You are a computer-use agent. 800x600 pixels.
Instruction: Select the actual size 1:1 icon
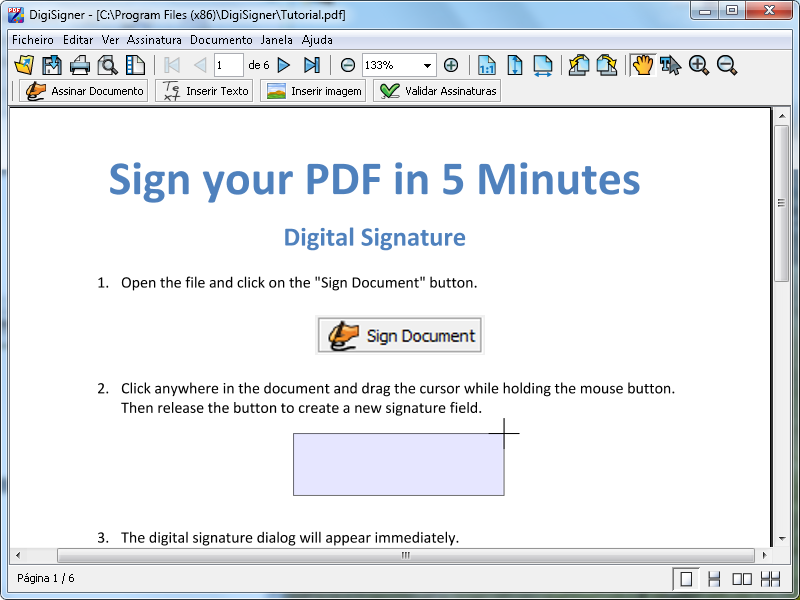[x=487, y=65]
